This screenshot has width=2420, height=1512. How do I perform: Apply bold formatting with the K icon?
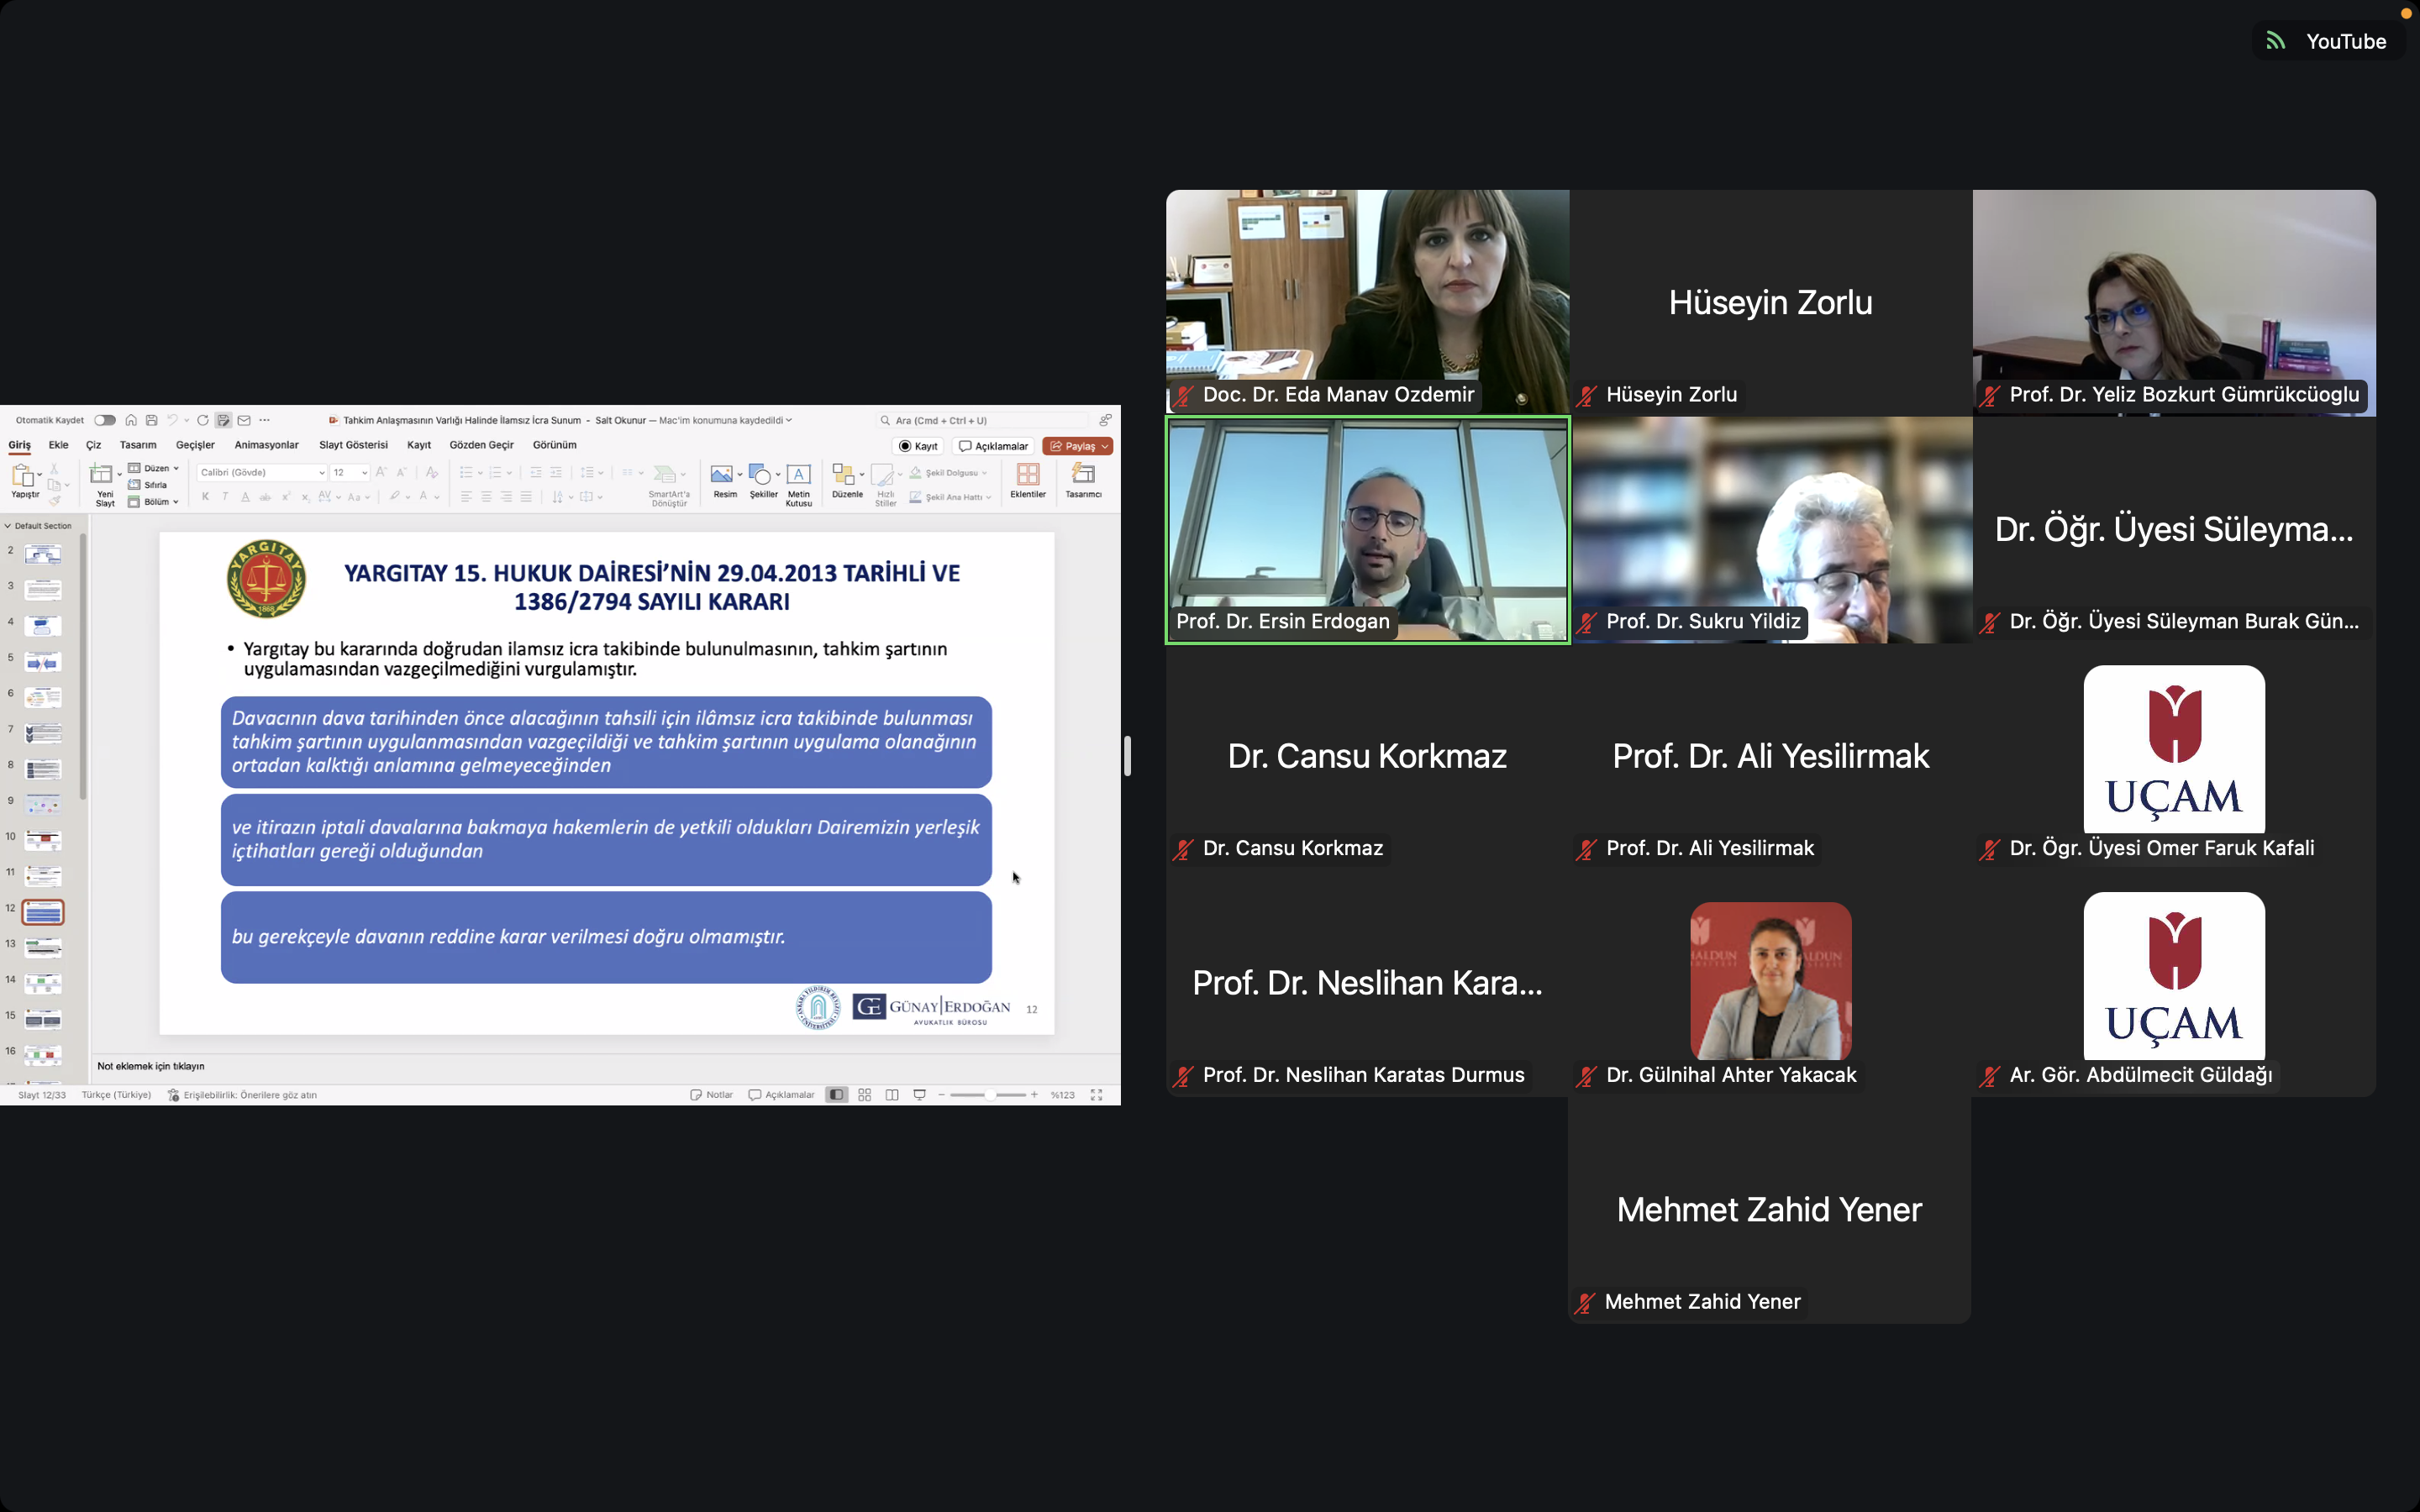pos(204,496)
